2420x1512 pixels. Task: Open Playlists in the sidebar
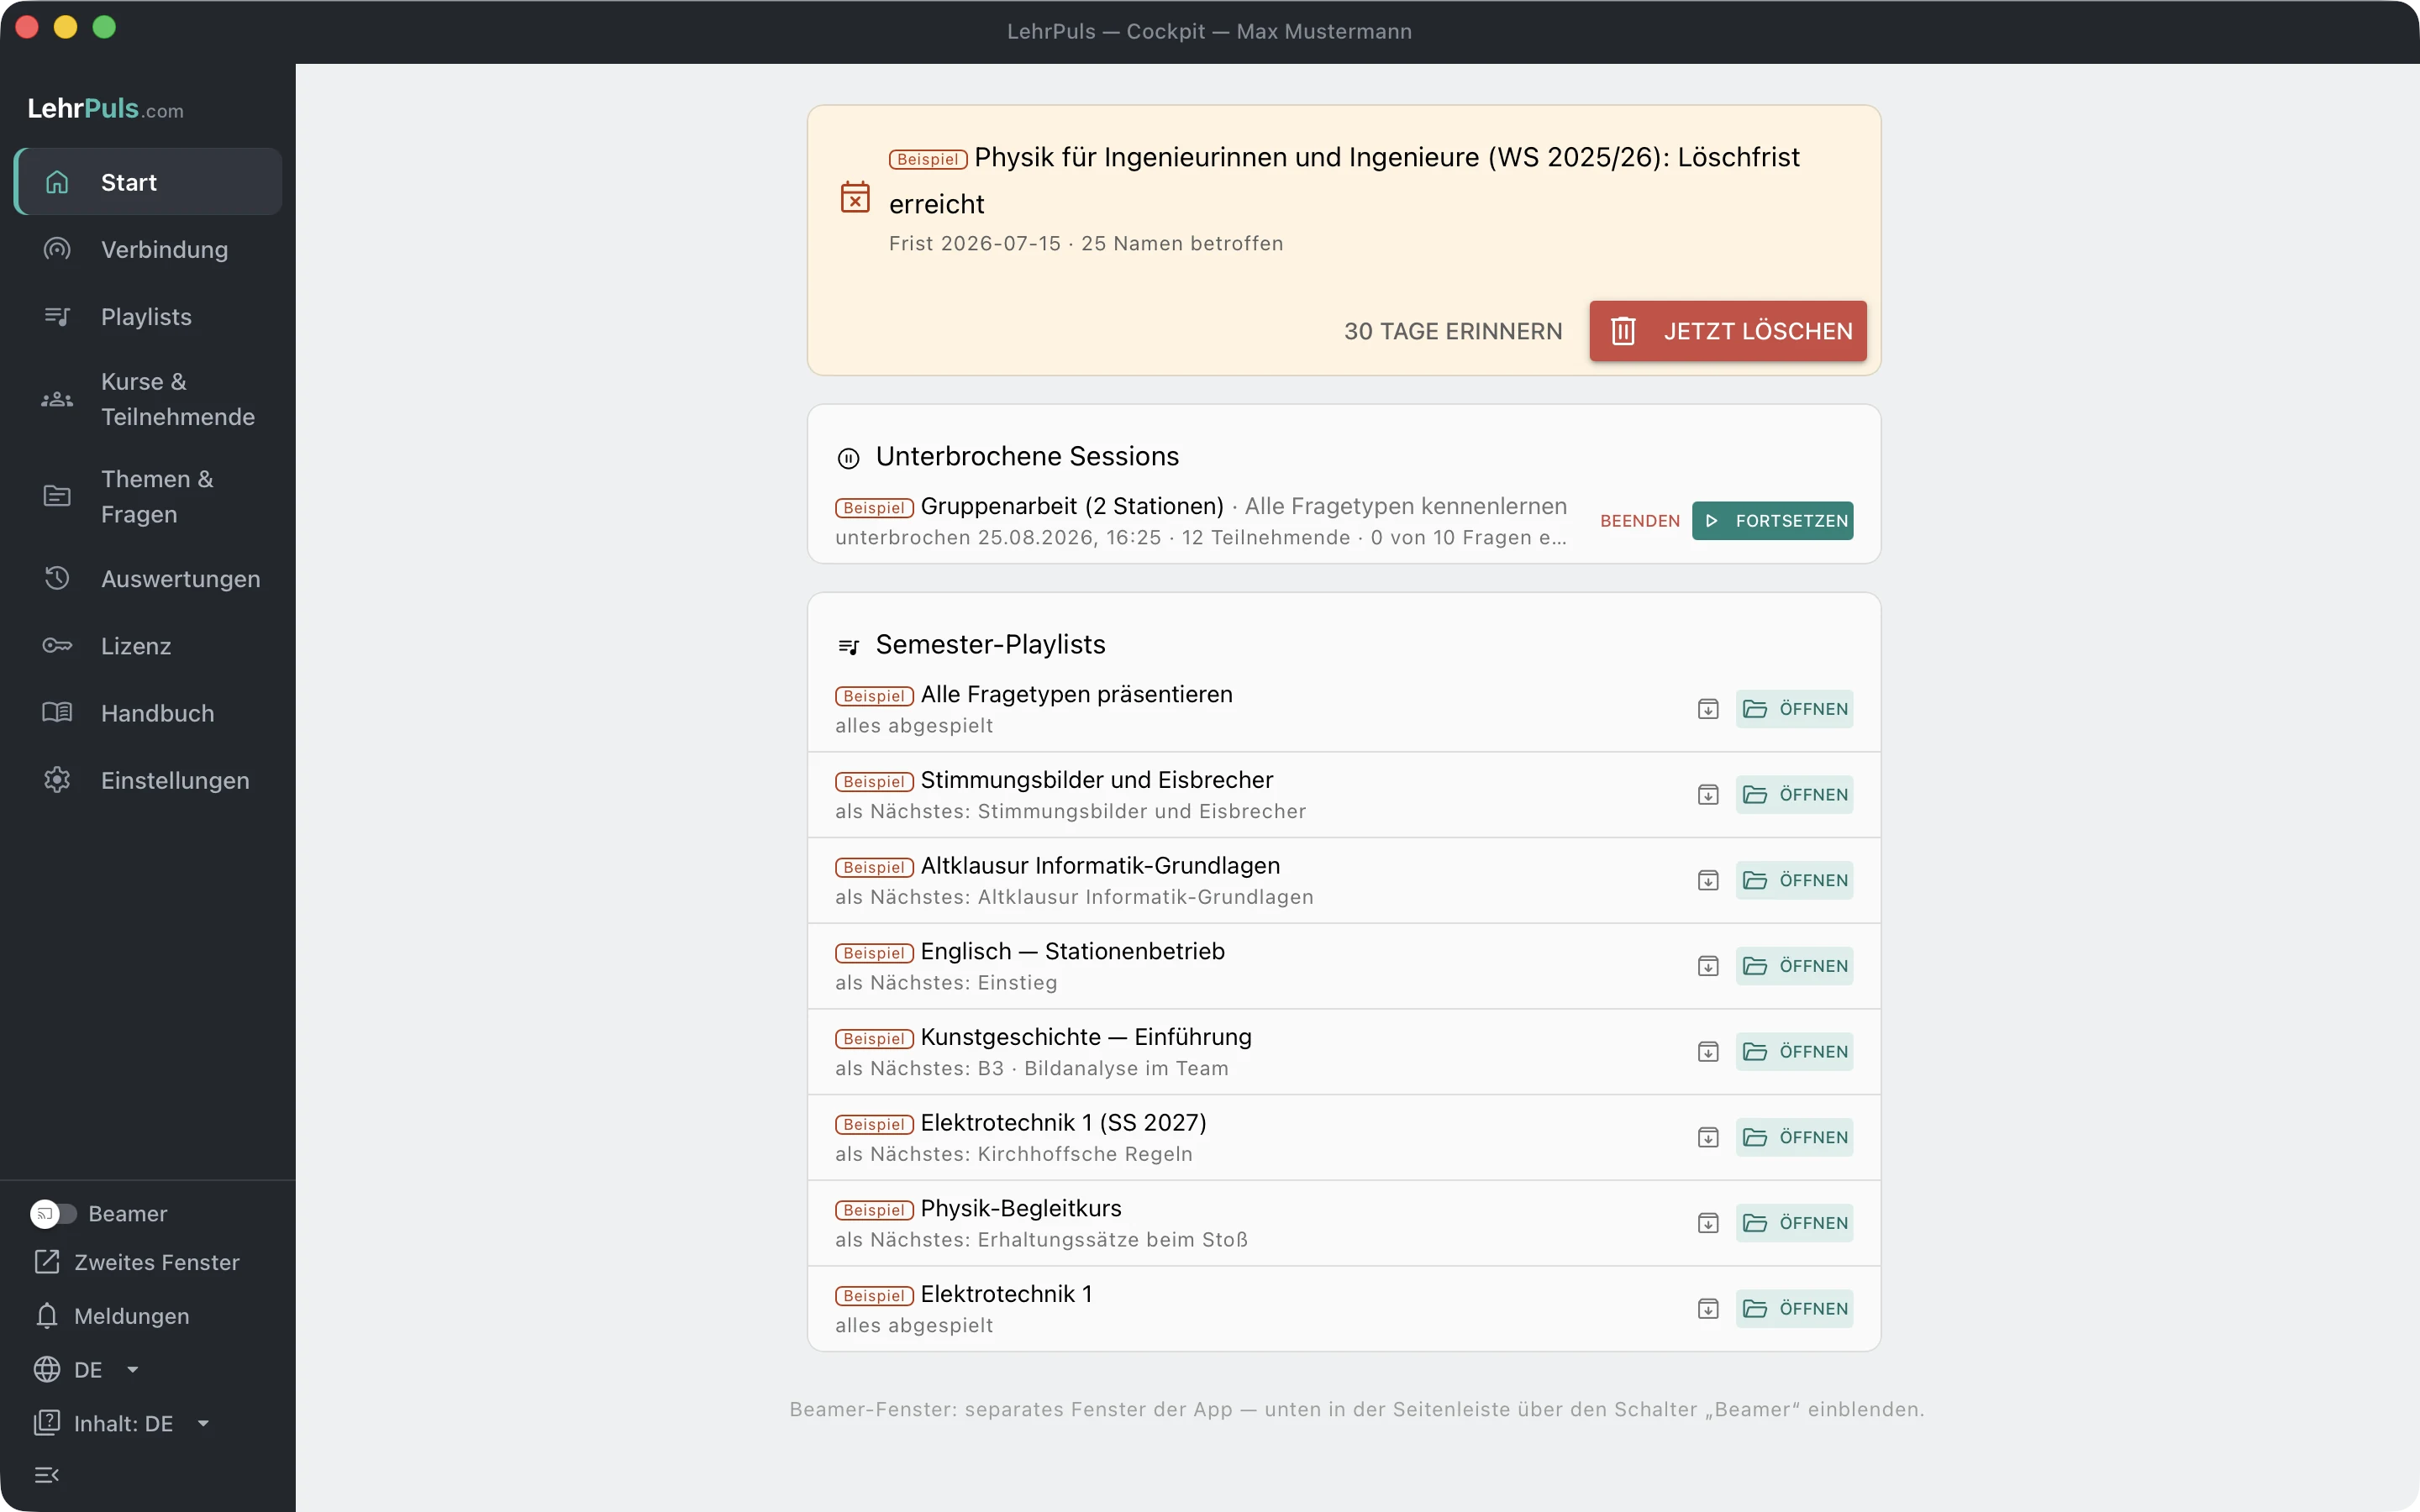148,316
